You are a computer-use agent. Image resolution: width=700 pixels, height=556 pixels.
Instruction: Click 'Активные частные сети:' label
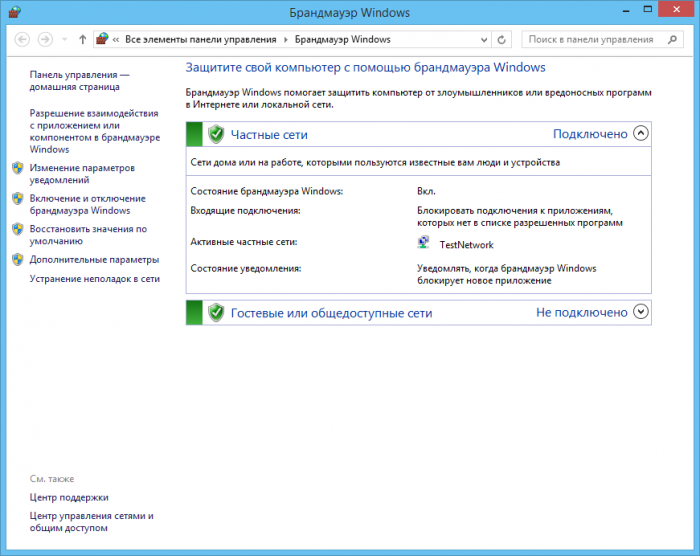point(244,242)
